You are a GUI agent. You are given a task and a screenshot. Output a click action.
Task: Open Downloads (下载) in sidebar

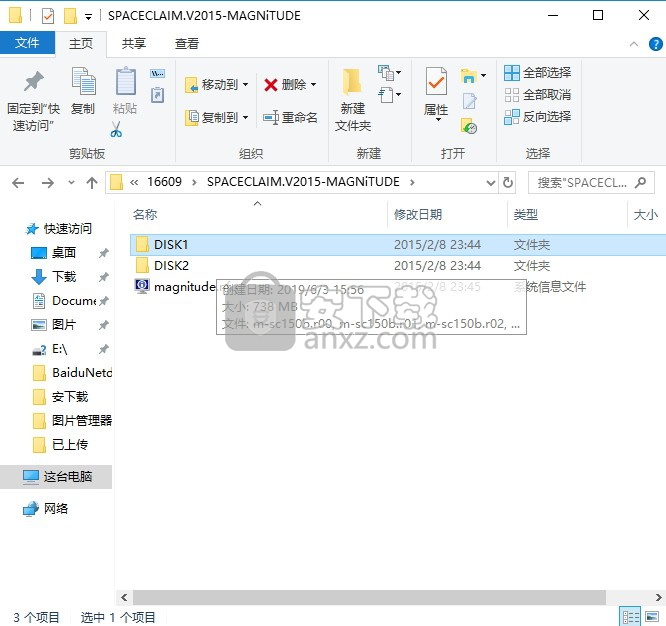coord(54,277)
